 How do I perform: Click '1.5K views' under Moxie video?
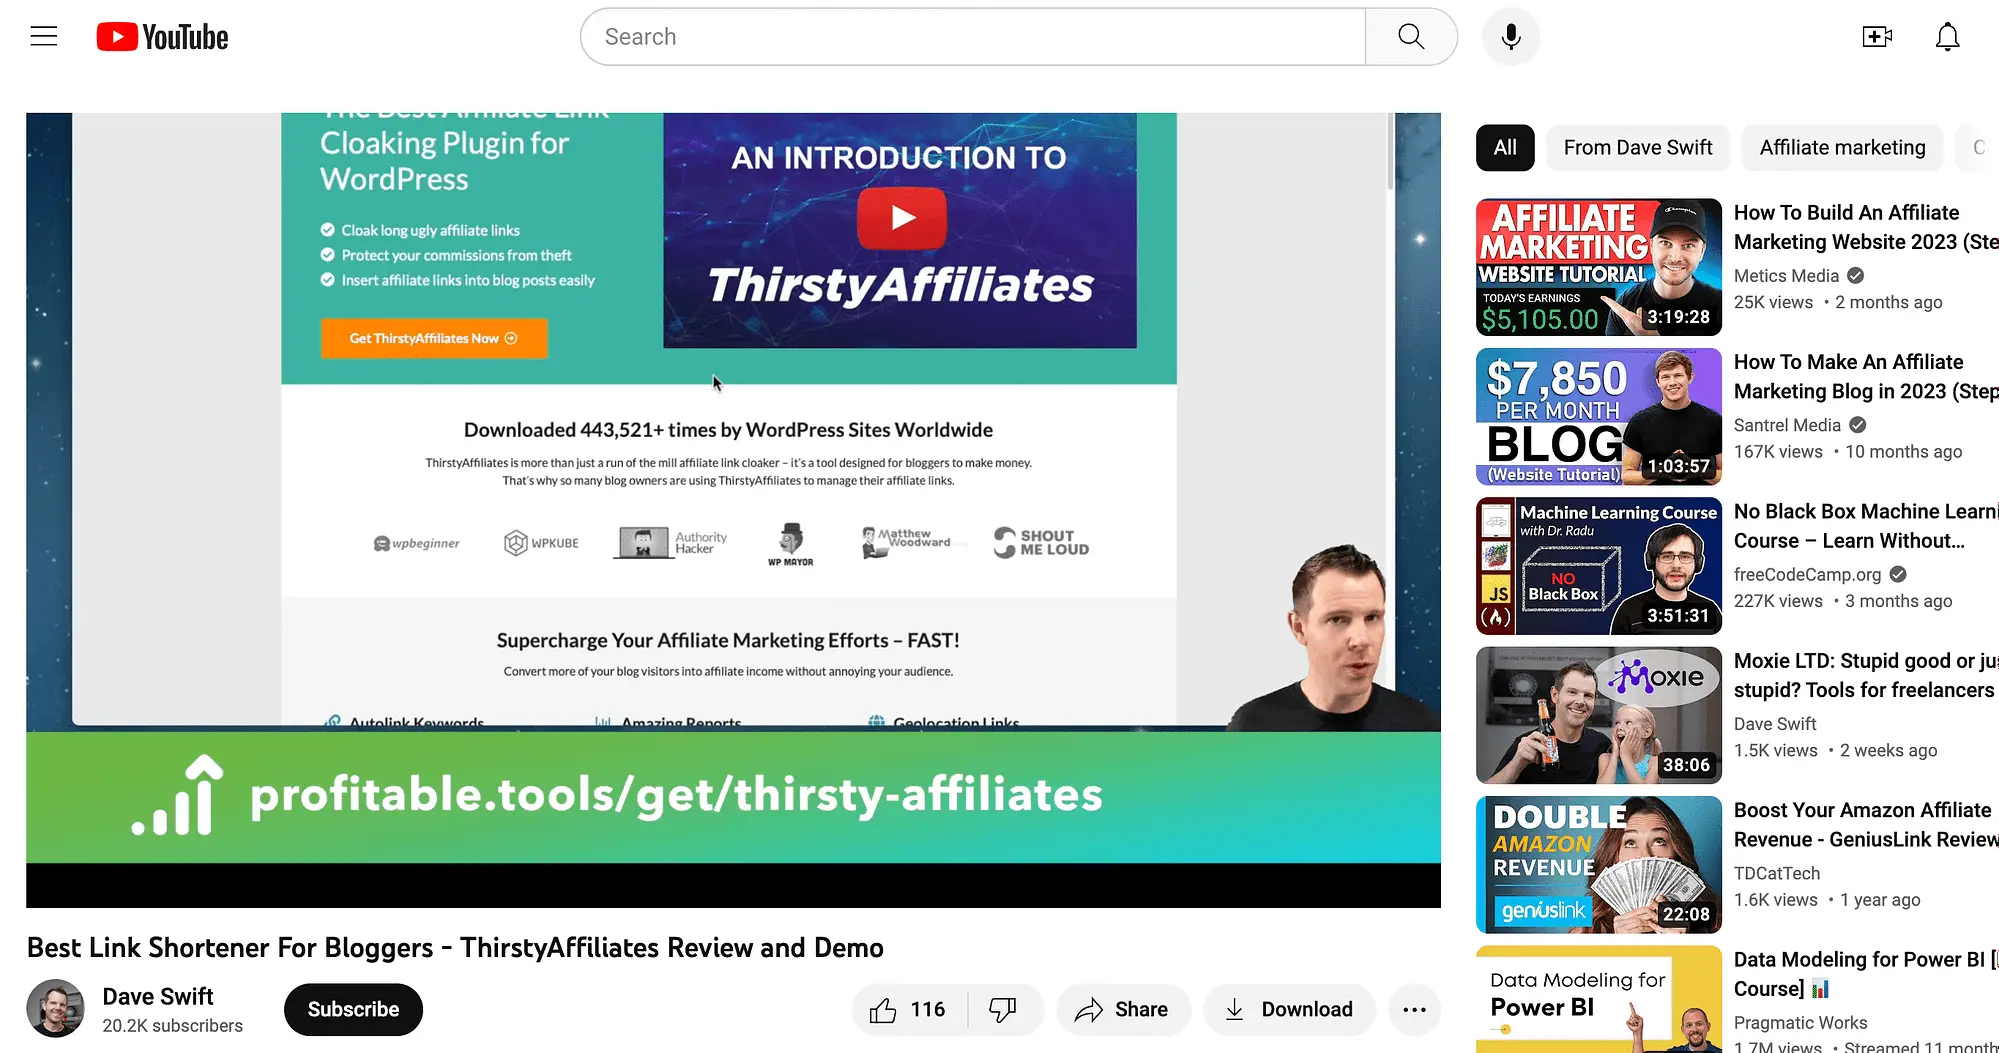pyautogui.click(x=1775, y=751)
